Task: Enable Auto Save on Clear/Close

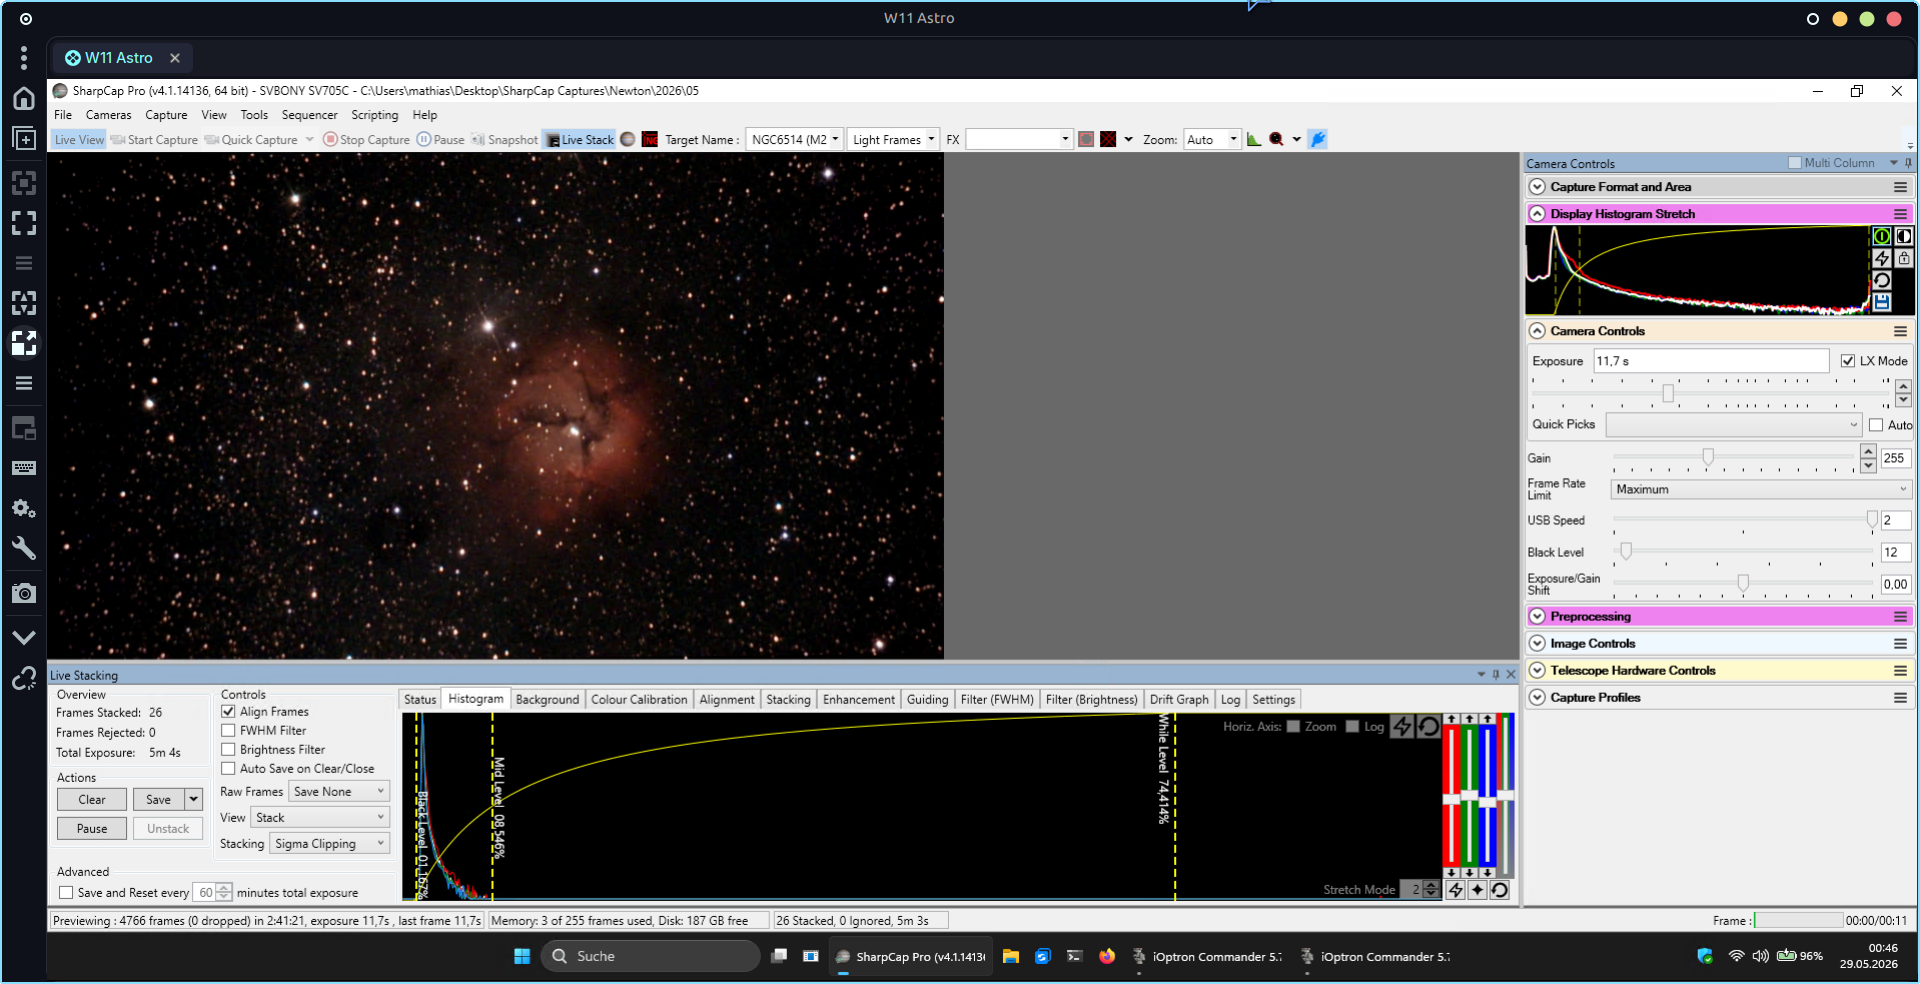Action: click(x=228, y=769)
